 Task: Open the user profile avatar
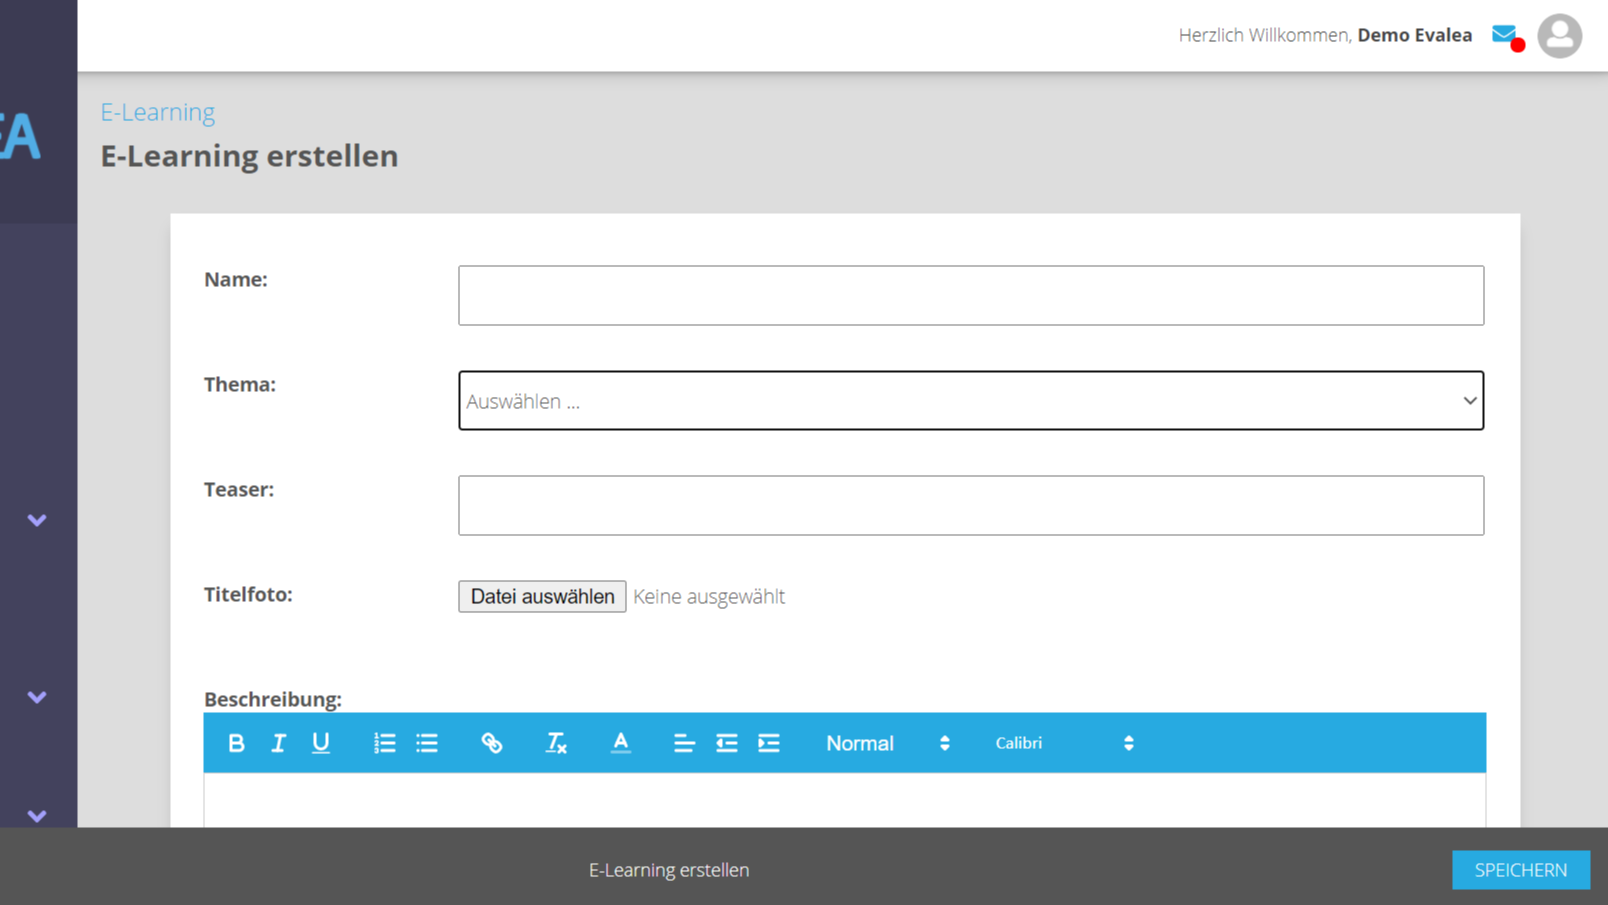click(1560, 36)
